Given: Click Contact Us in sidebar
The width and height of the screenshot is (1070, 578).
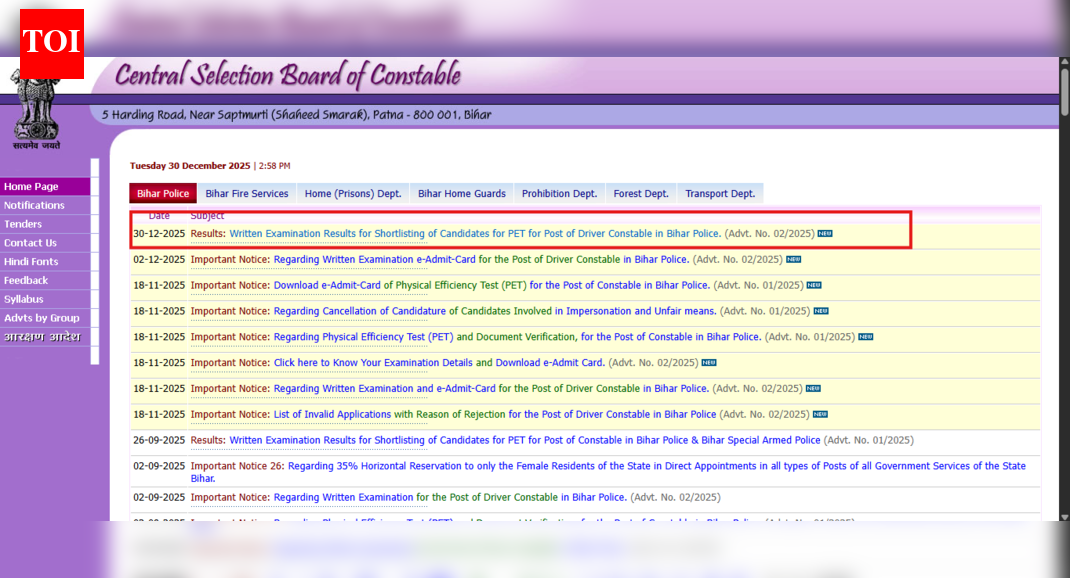Looking at the screenshot, I should tap(30, 243).
